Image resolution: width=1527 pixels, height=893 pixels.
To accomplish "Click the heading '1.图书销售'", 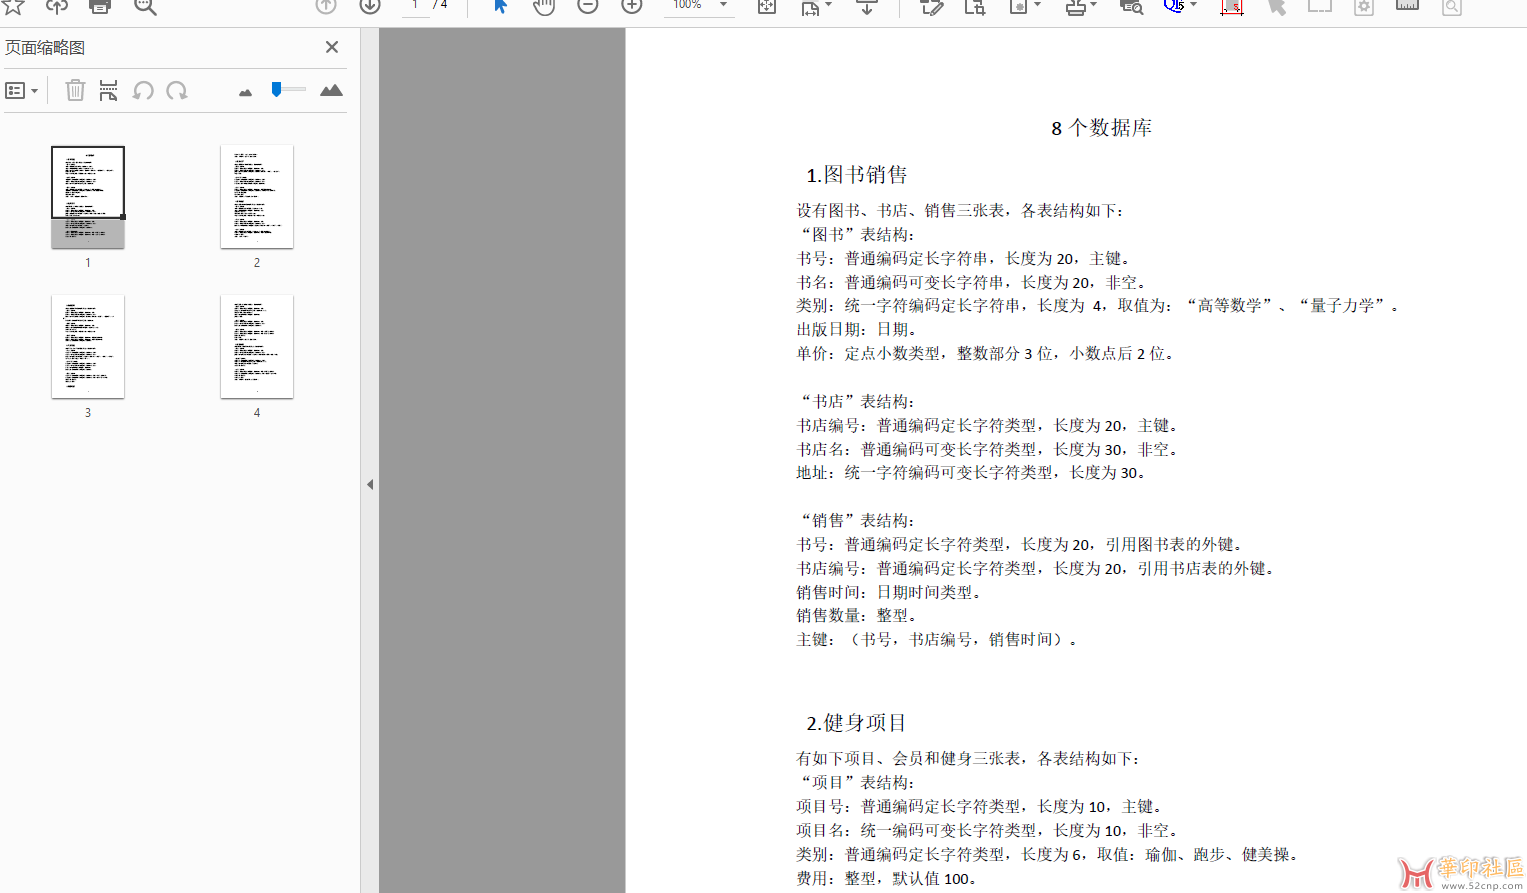I will (x=857, y=175).
